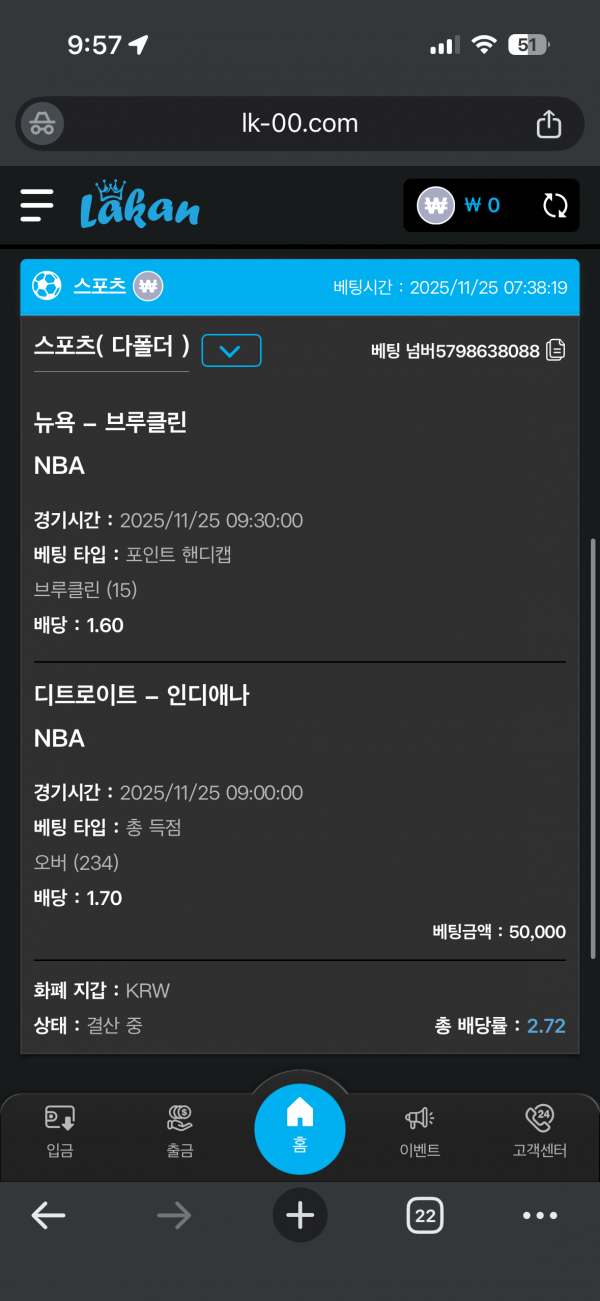Tap the deposit icon (입금)
600x1301 pixels.
pos(60,1130)
